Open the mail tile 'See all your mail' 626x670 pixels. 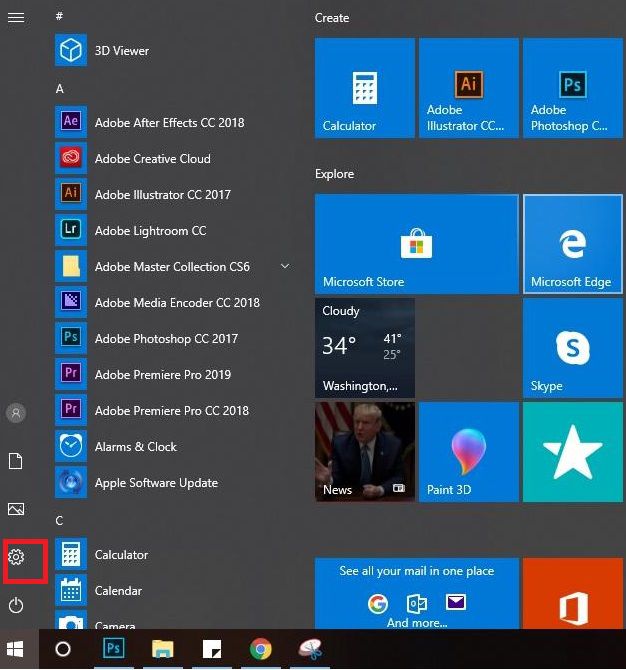point(417,594)
